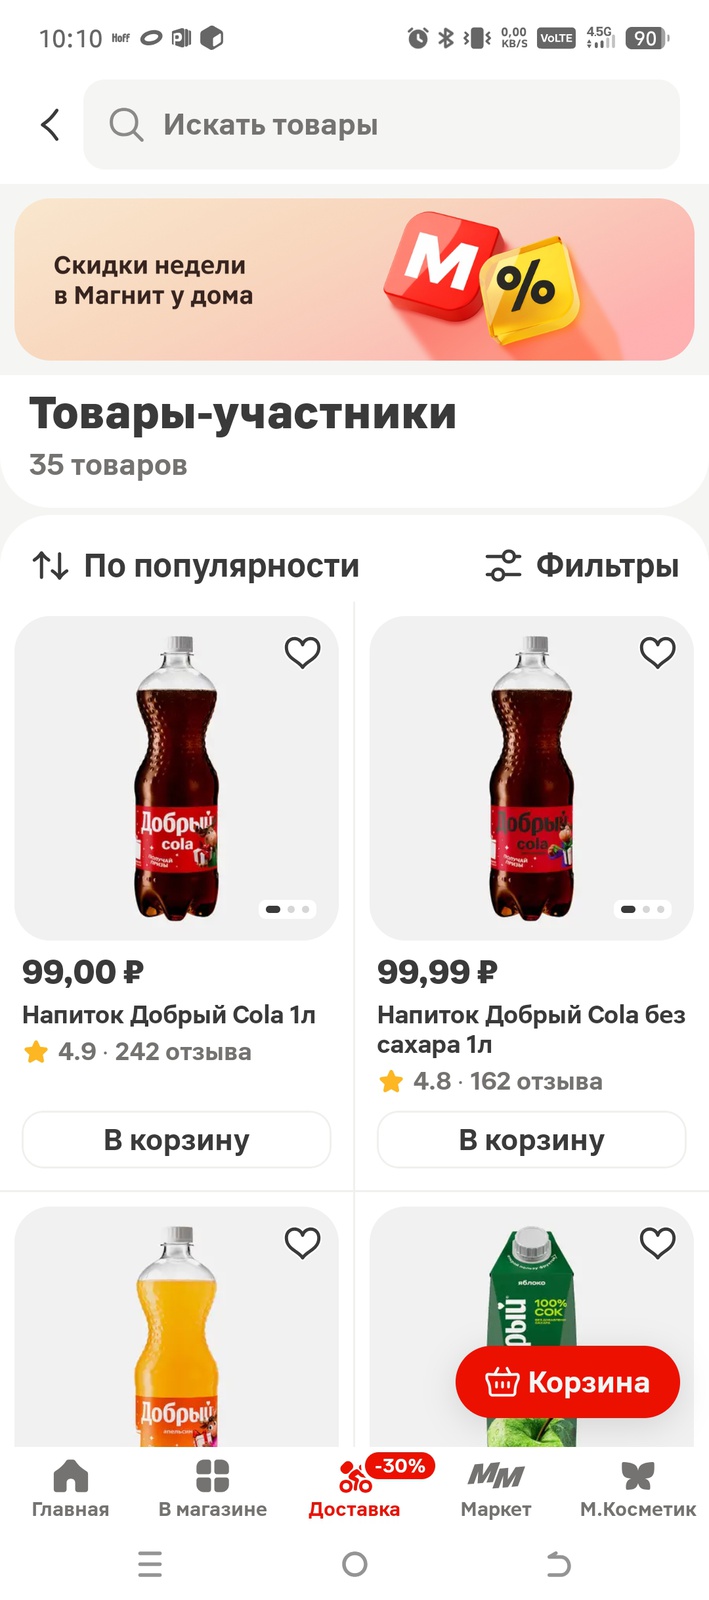Image resolution: width=709 pixels, height=1600 pixels.
Task: Open the "Маркет" tab icon
Action: (496, 1476)
